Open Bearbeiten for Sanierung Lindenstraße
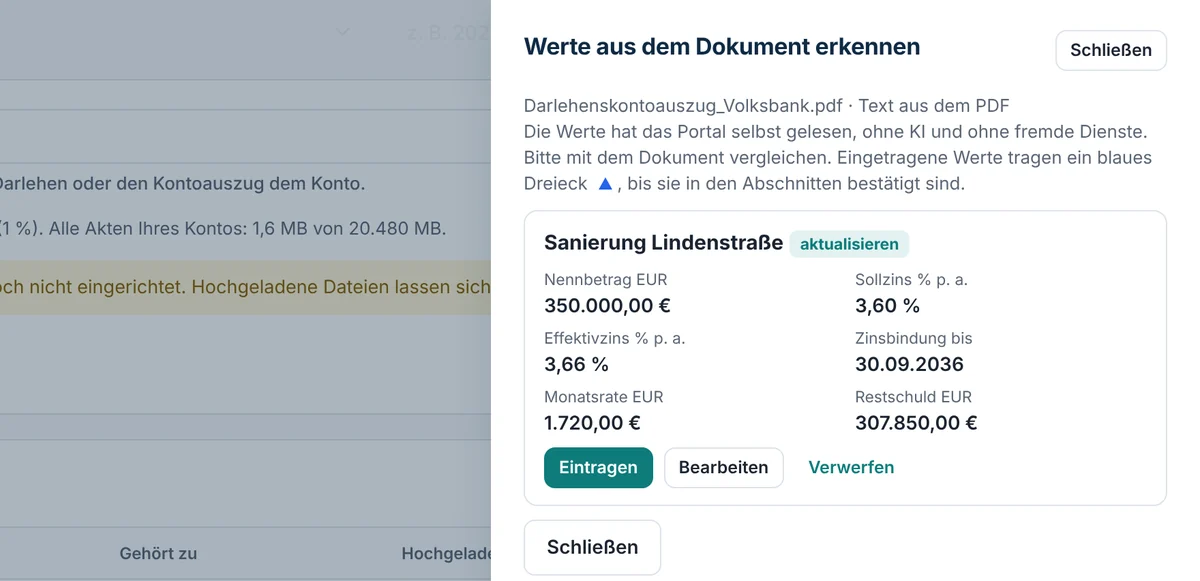Screen dimensions: 1200x581 (723, 467)
